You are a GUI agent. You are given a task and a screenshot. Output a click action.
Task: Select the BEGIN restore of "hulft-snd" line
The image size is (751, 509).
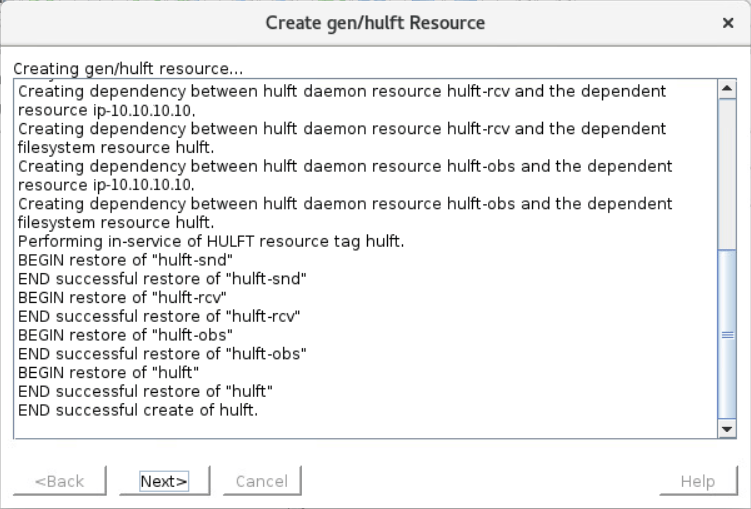pos(125,260)
